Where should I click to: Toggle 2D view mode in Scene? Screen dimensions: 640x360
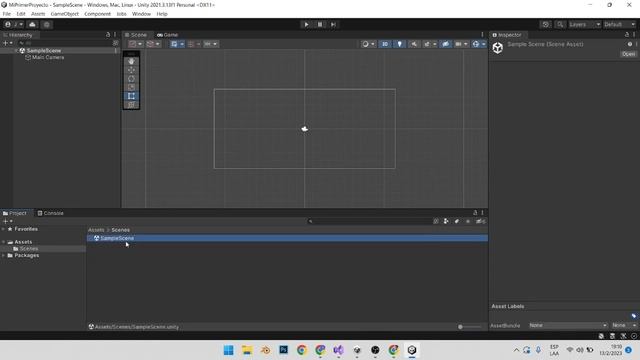pos(384,44)
